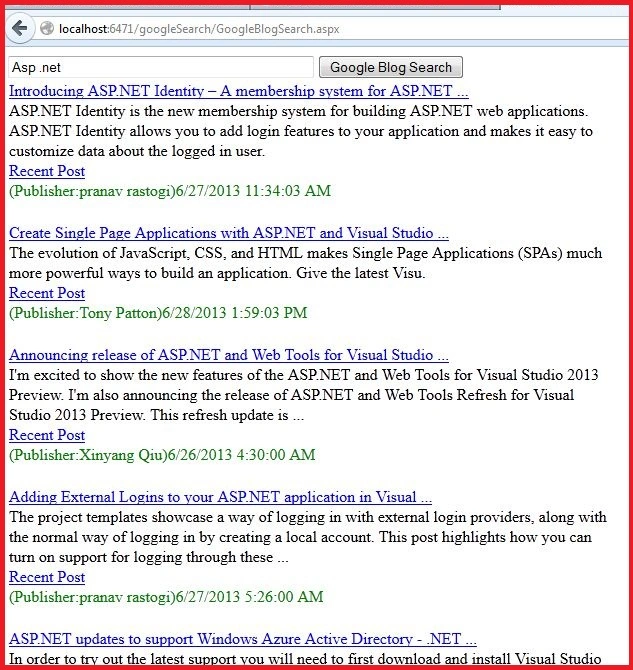Click the globe site identity icon
633x670 pixels.
point(47,29)
